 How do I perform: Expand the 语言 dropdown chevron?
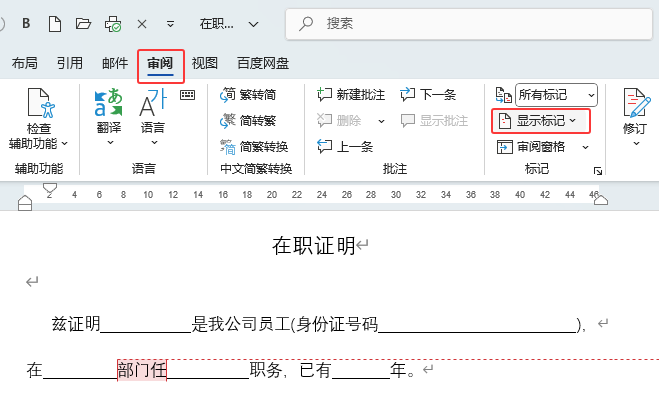tap(154, 143)
